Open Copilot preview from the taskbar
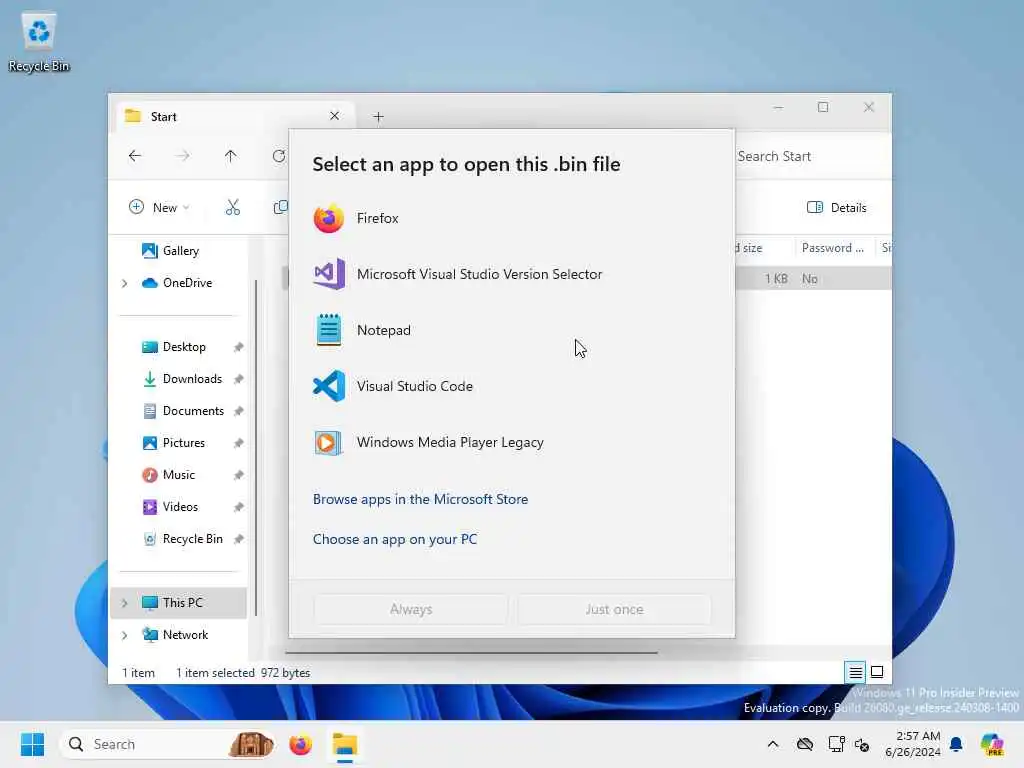The width and height of the screenshot is (1024, 768). pyautogui.click(x=992, y=744)
